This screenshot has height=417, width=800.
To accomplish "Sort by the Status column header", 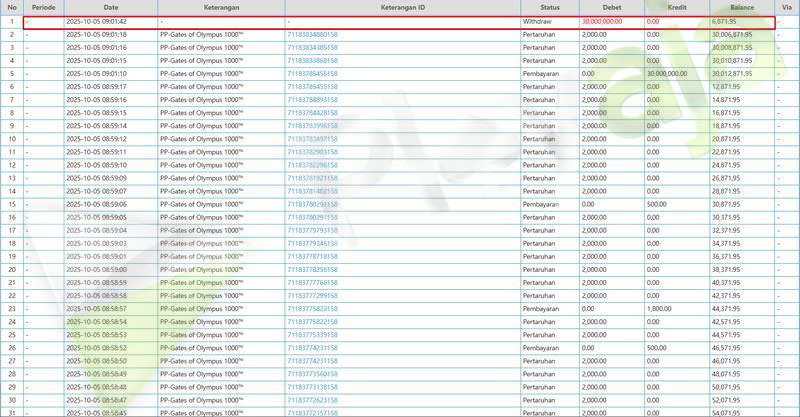I will click(549, 7).
